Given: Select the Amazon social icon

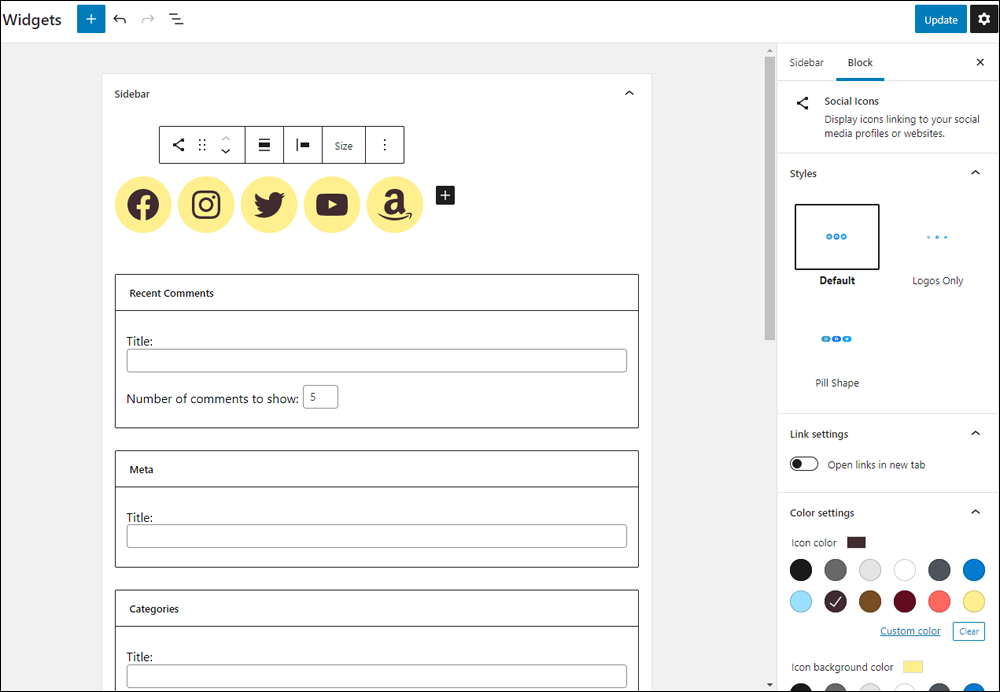Looking at the screenshot, I should tap(395, 205).
